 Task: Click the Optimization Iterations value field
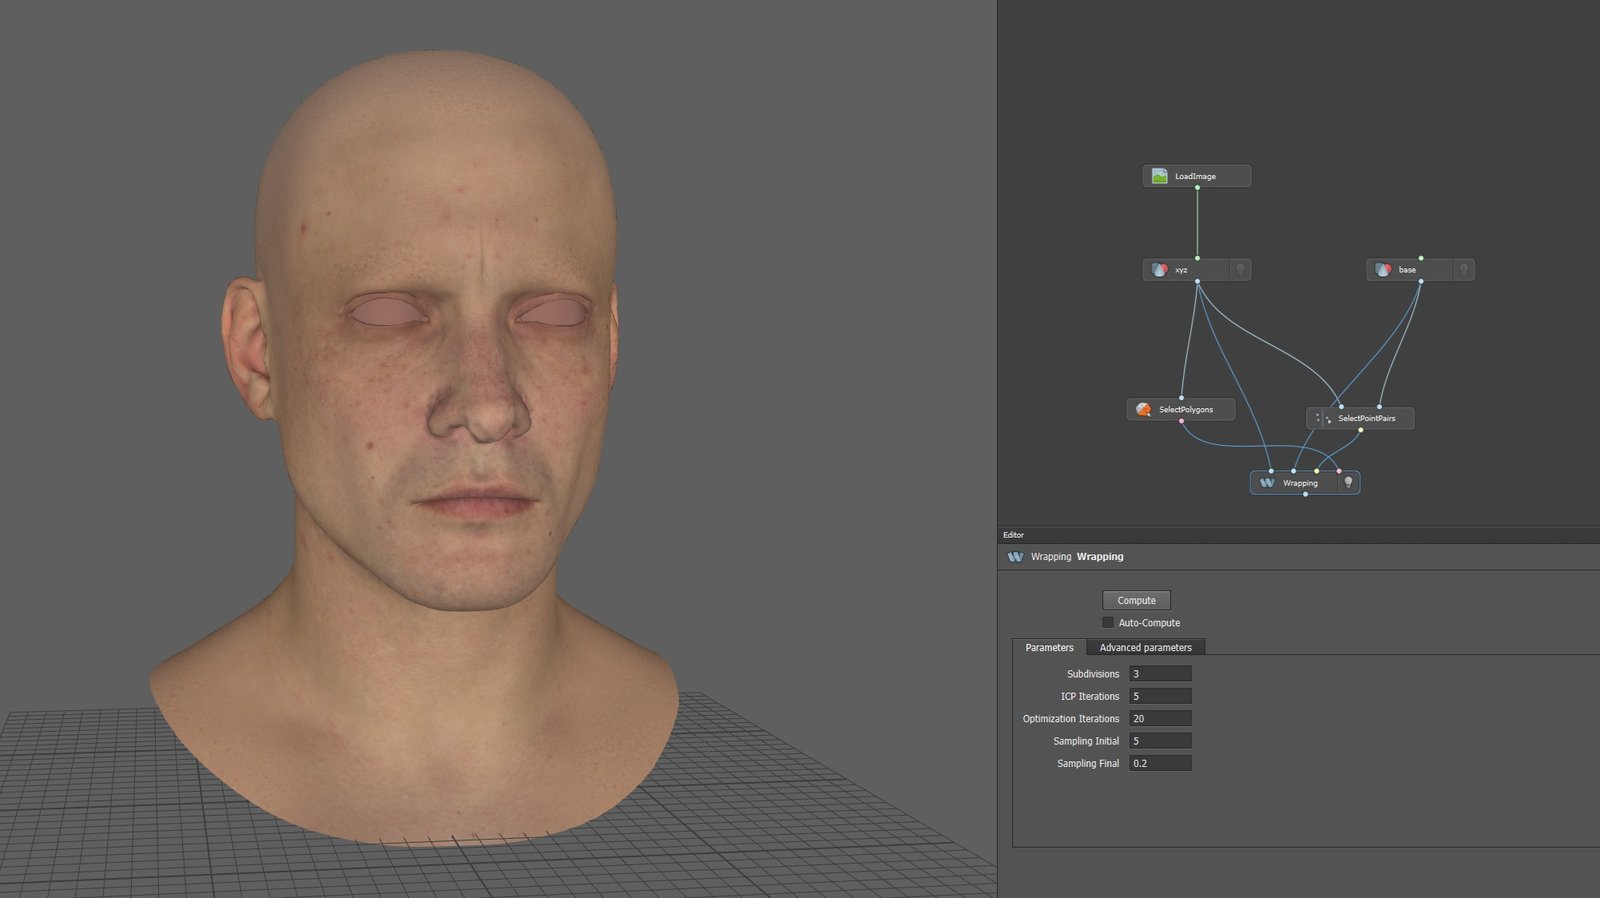pyautogui.click(x=1160, y=719)
